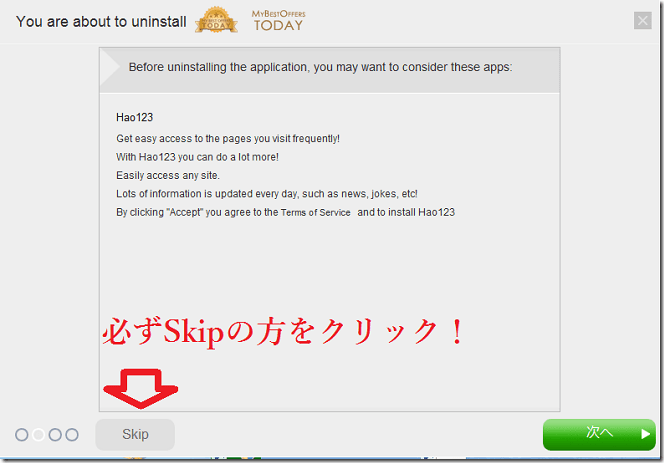The image size is (664, 463).
Task: Click the Hao123 offer title
Action: pyautogui.click(x=134, y=118)
